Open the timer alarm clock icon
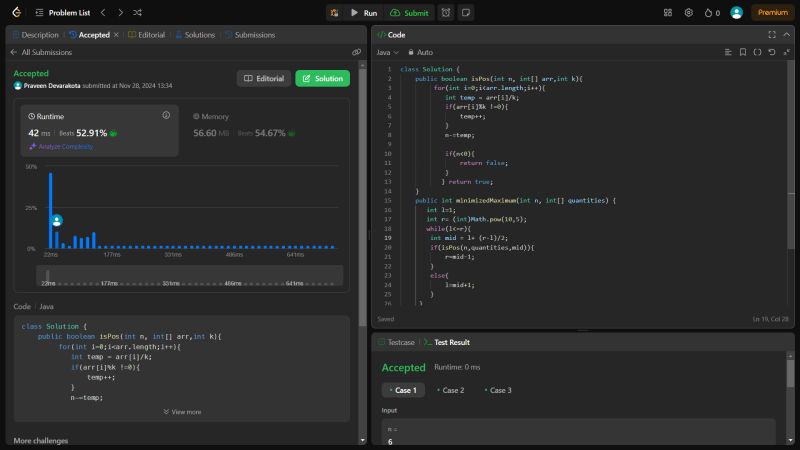This screenshot has width=800, height=450. [444, 13]
